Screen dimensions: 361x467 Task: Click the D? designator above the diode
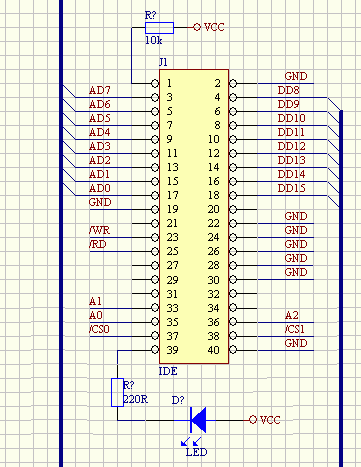point(178,400)
